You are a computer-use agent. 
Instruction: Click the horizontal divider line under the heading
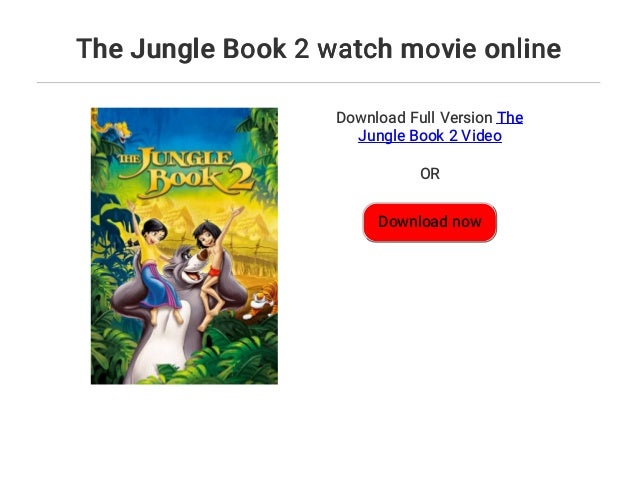click(x=319, y=82)
